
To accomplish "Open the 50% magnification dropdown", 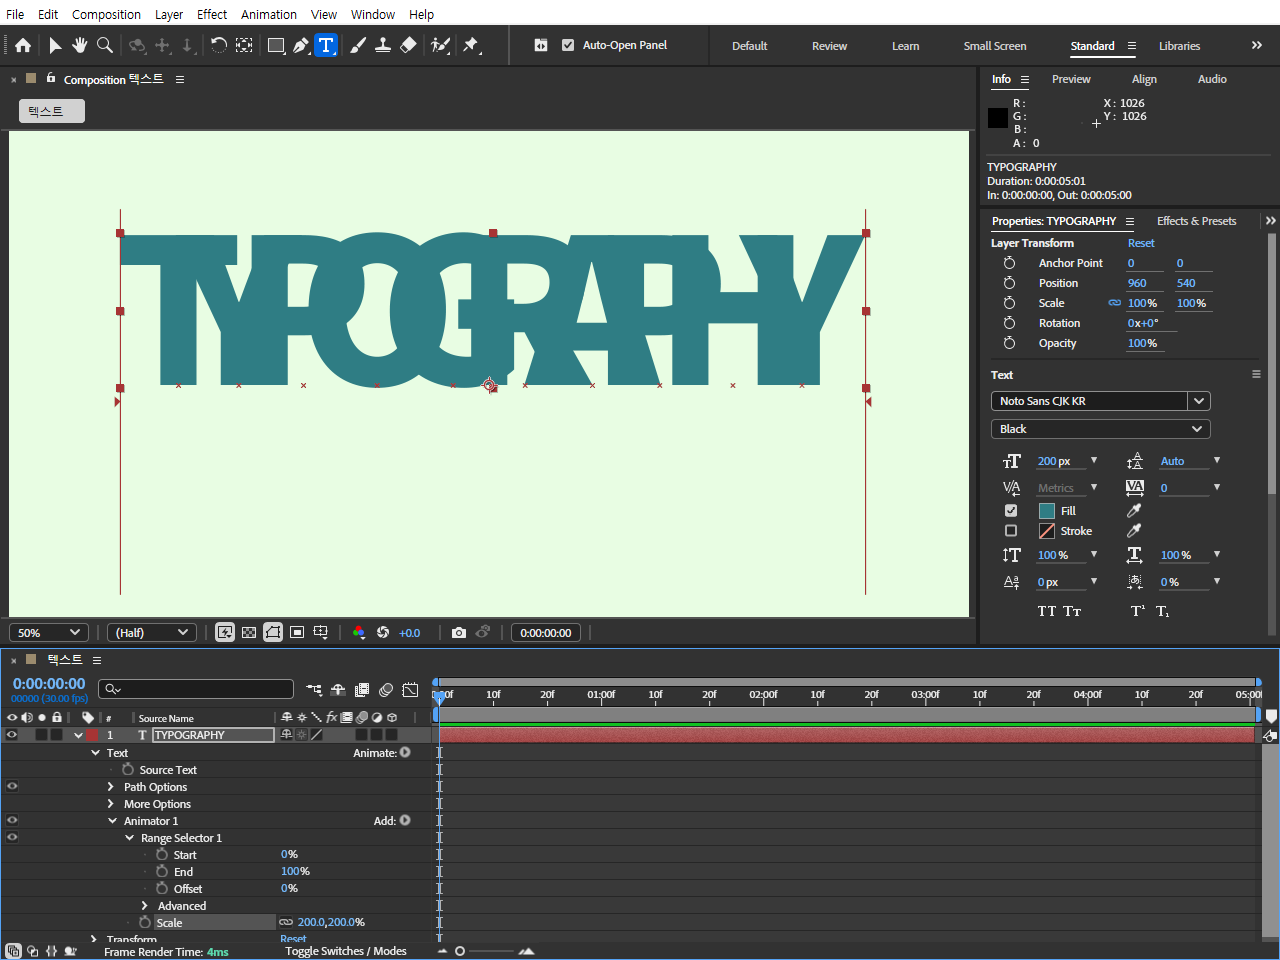I will (x=49, y=632).
